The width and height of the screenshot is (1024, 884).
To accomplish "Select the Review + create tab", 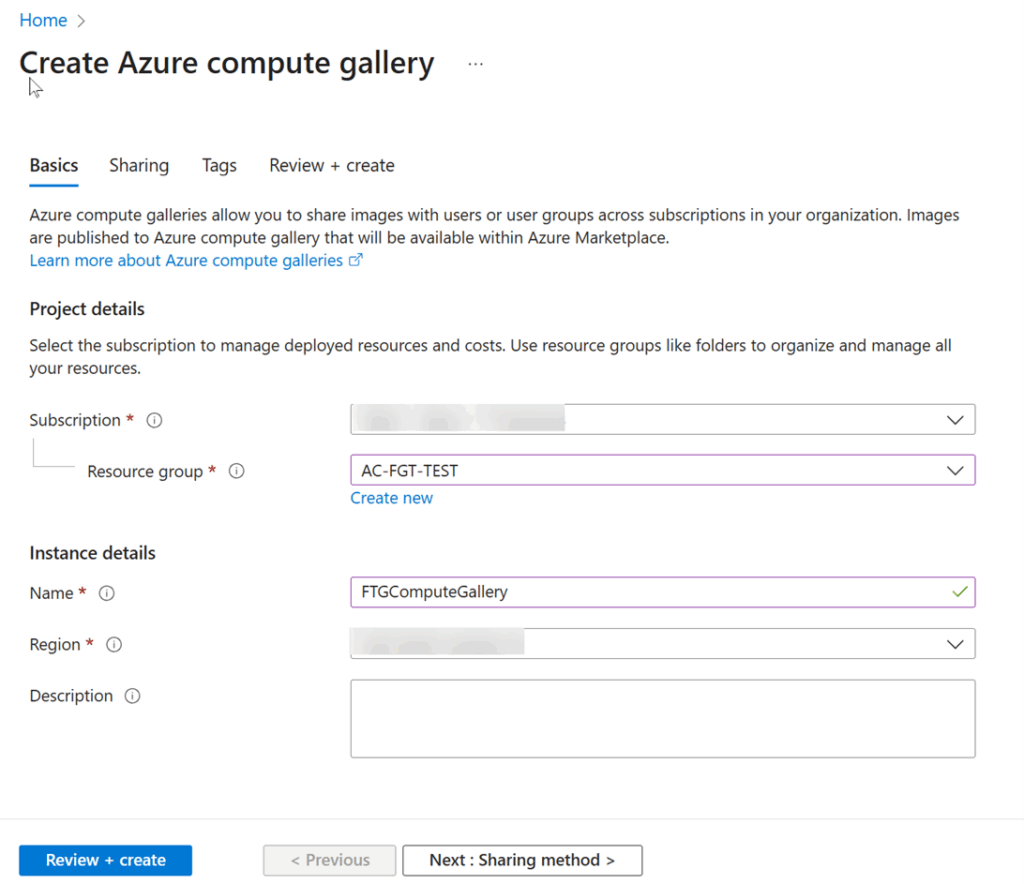I will pyautogui.click(x=331, y=165).
